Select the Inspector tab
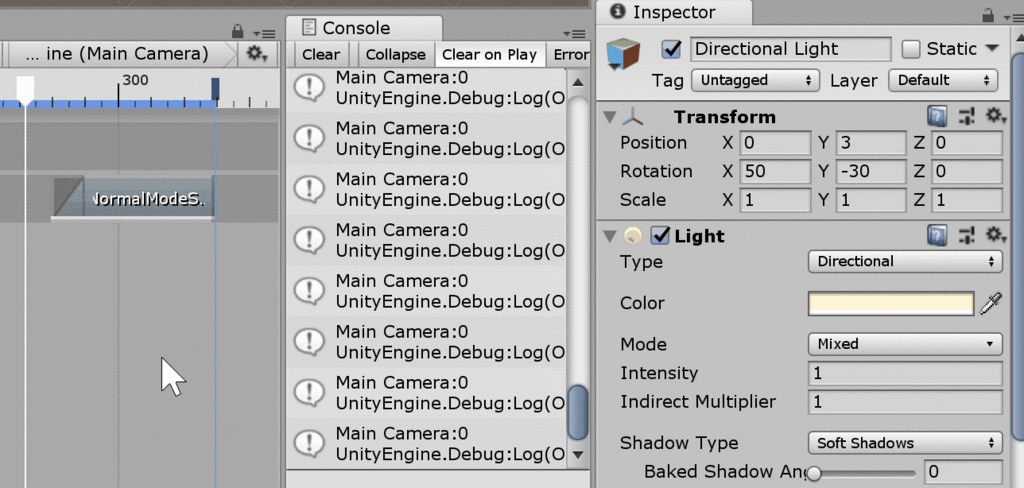Image resolution: width=1024 pixels, height=488 pixels. 673,12
